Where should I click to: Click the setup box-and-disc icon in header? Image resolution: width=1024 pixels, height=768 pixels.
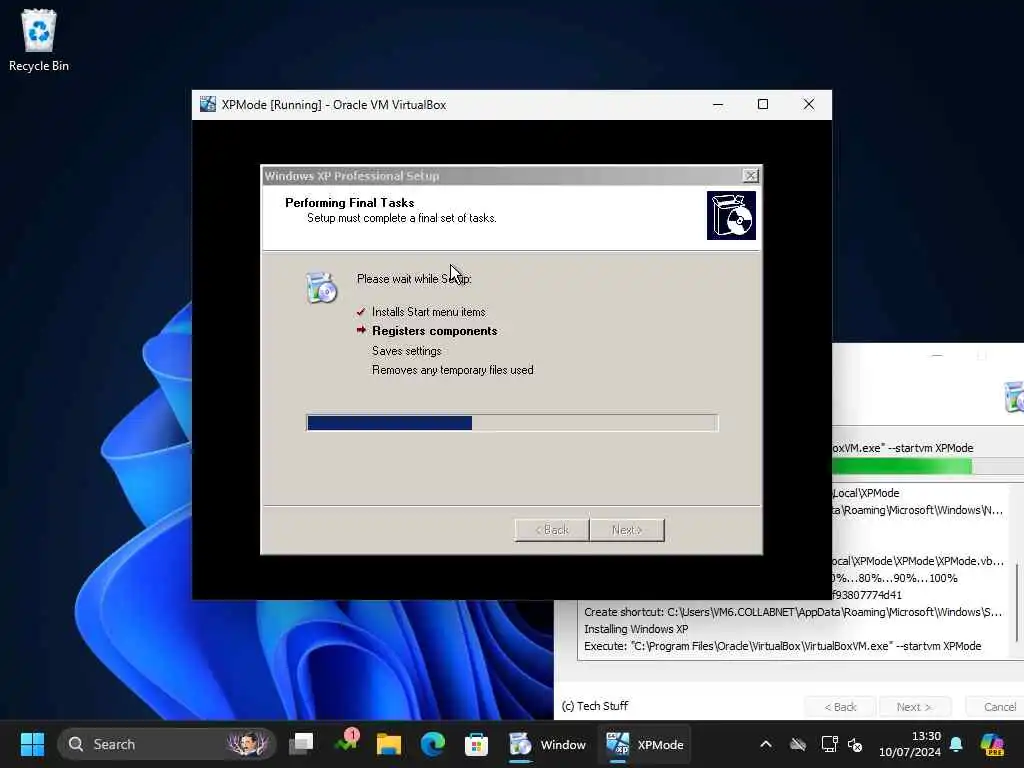[731, 216]
